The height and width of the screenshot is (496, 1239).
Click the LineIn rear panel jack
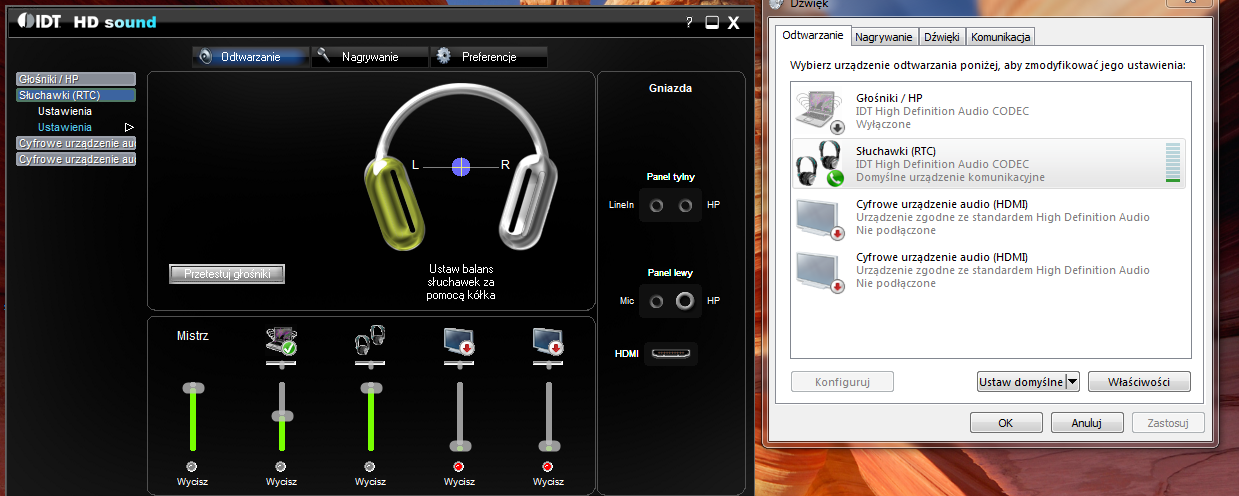pos(656,205)
